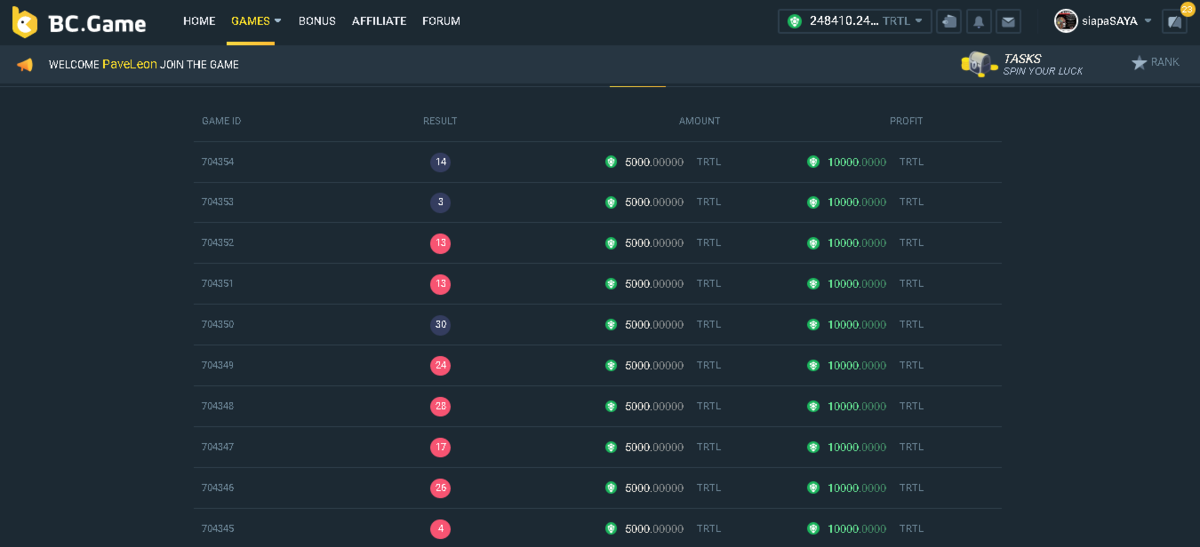Open the mail inbox icon
Screen dimensions: 1200x547
1008,21
